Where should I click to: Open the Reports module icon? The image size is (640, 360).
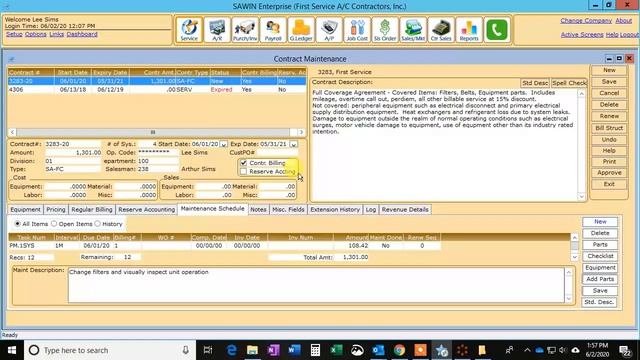coord(469,30)
